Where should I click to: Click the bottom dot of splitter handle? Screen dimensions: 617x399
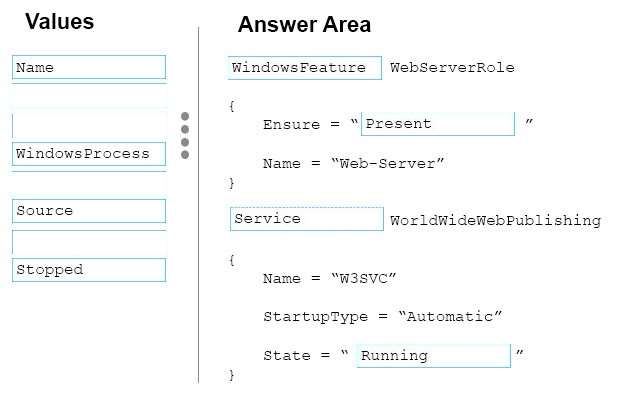(x=185, y=155)
